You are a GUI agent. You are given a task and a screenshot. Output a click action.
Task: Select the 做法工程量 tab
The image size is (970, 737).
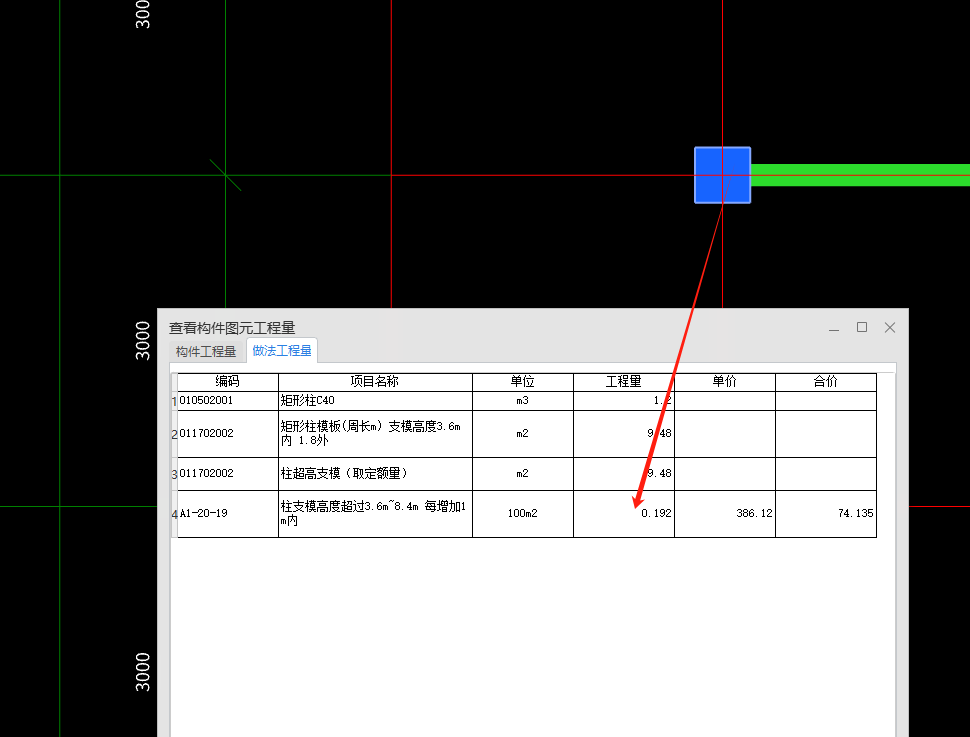[x=282, y=351]
